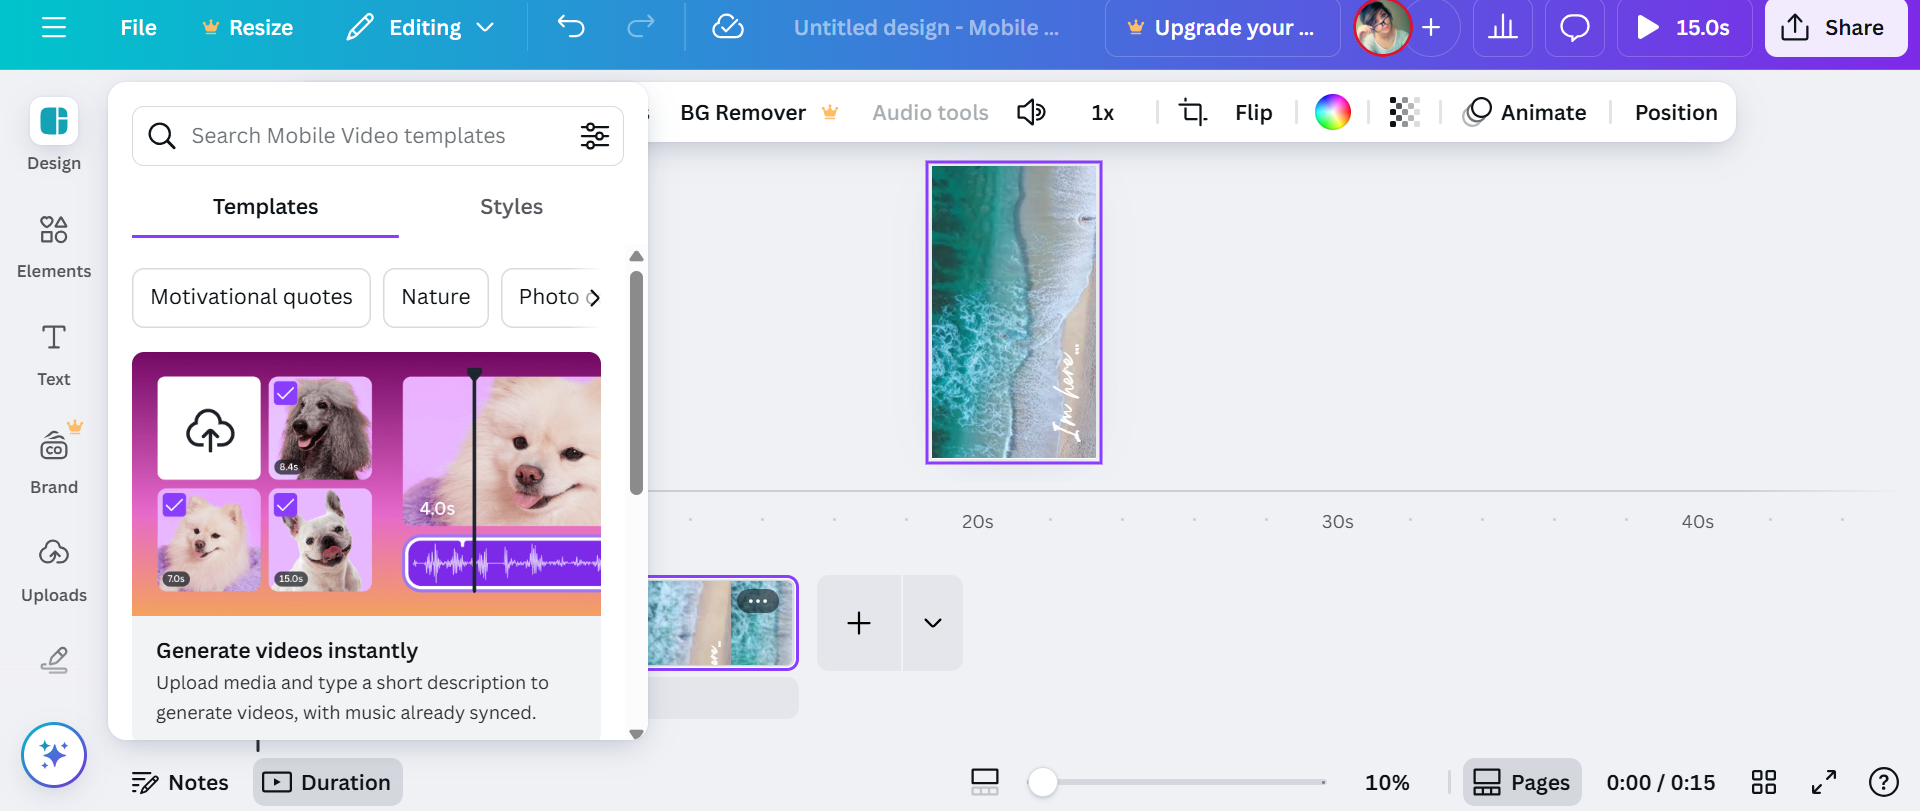The height and width of the screenshot is (811, 1920).
Task: Open the Design sidebar tab
Action: tap(54, 135)
